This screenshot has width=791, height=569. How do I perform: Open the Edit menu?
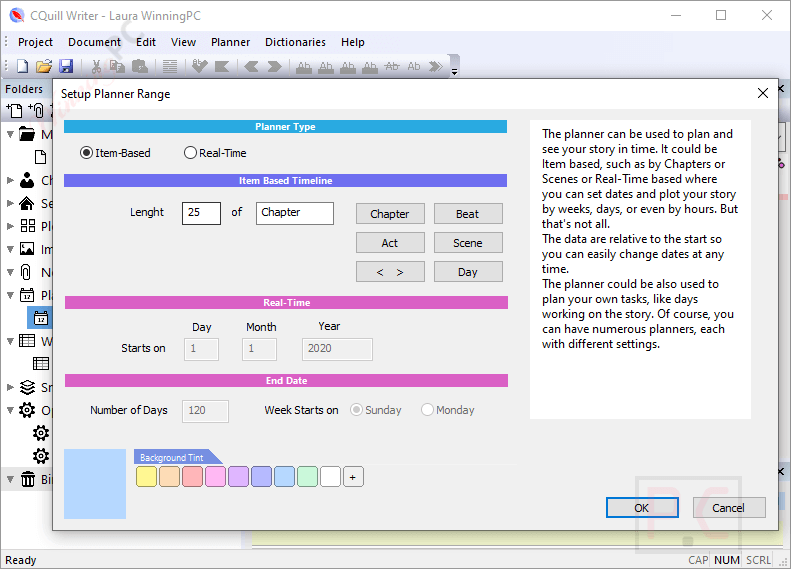(x=146, y=42)
